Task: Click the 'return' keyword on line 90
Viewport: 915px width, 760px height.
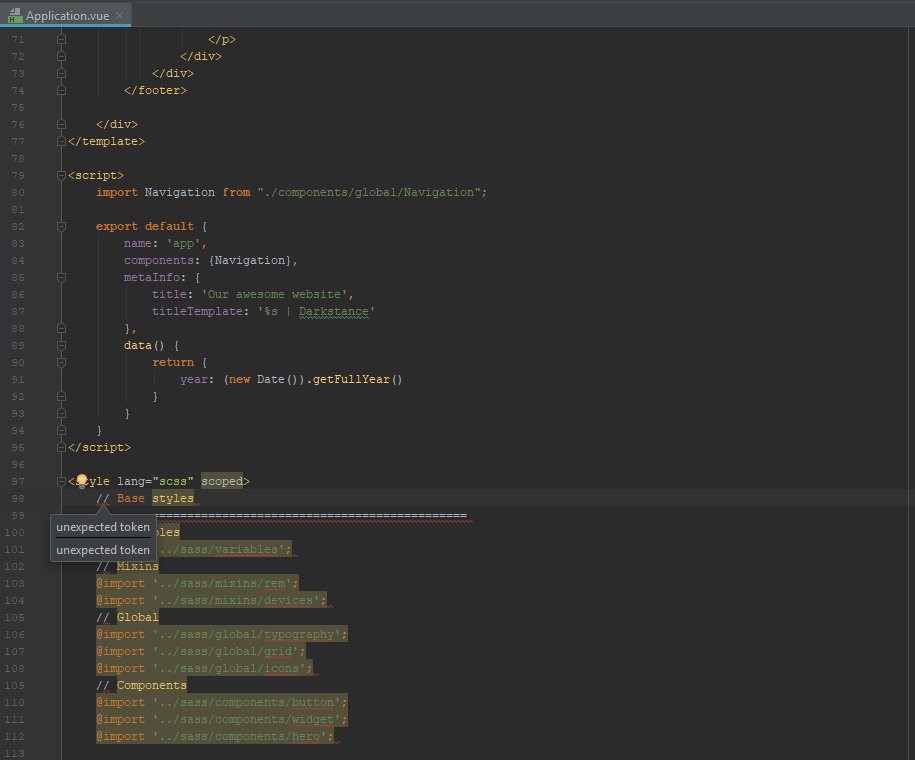Action: coord(173,362)
